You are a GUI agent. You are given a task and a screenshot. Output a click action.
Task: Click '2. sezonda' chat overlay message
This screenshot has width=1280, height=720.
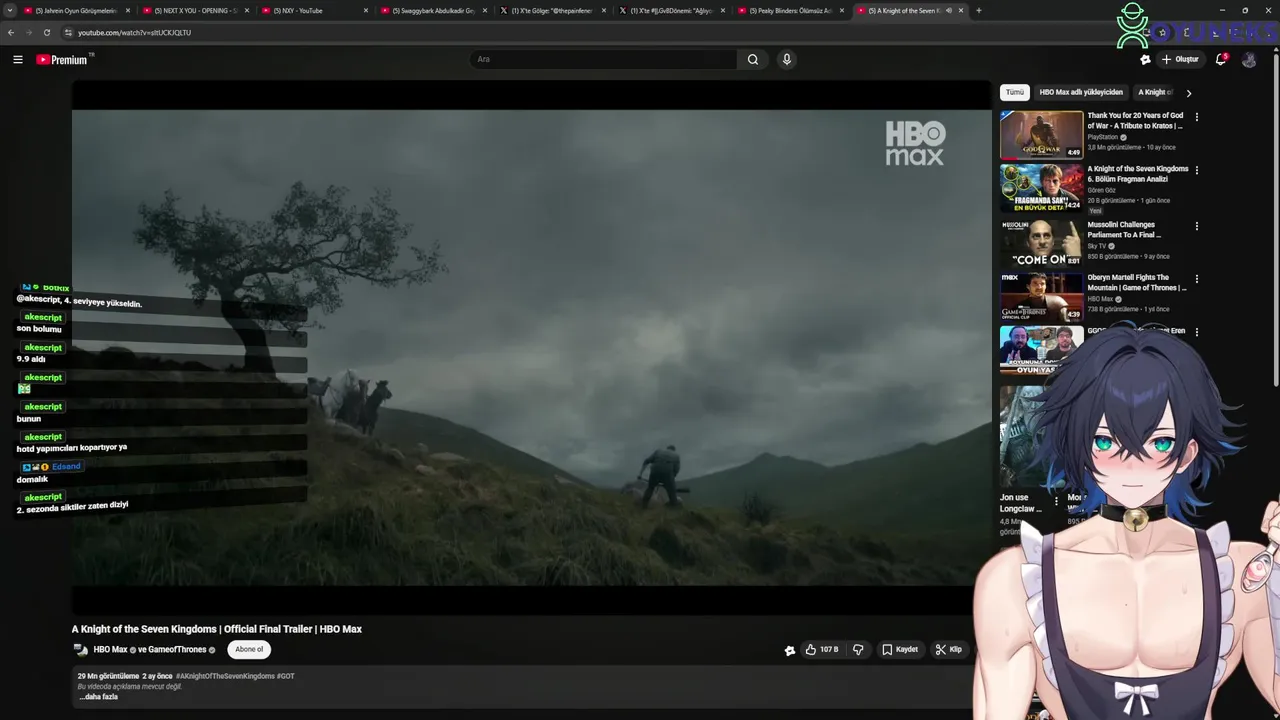pyautogui.click(x=73, y=507)
